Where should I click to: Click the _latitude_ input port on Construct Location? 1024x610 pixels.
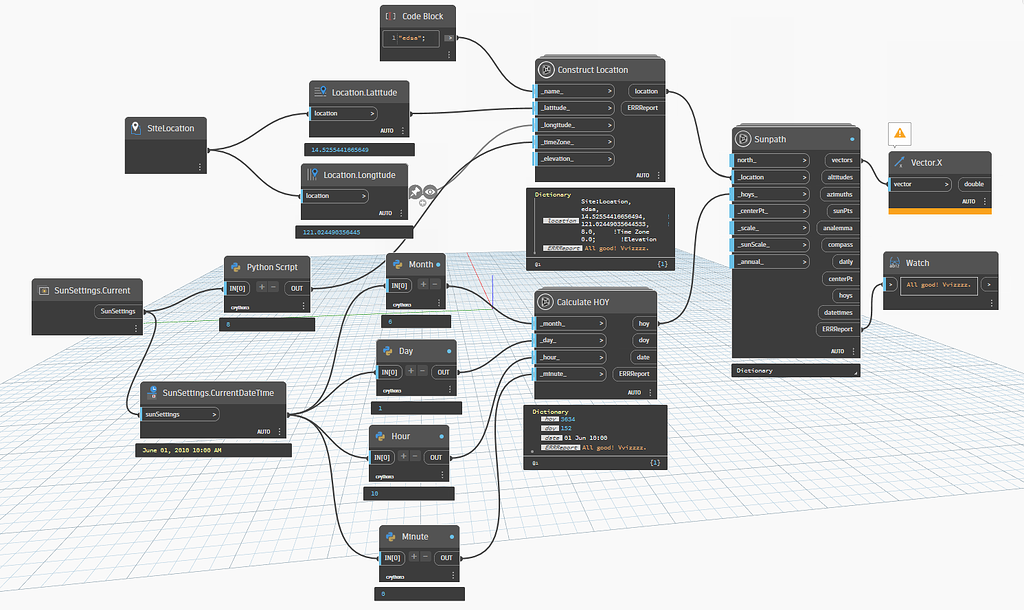pos(575,108)
